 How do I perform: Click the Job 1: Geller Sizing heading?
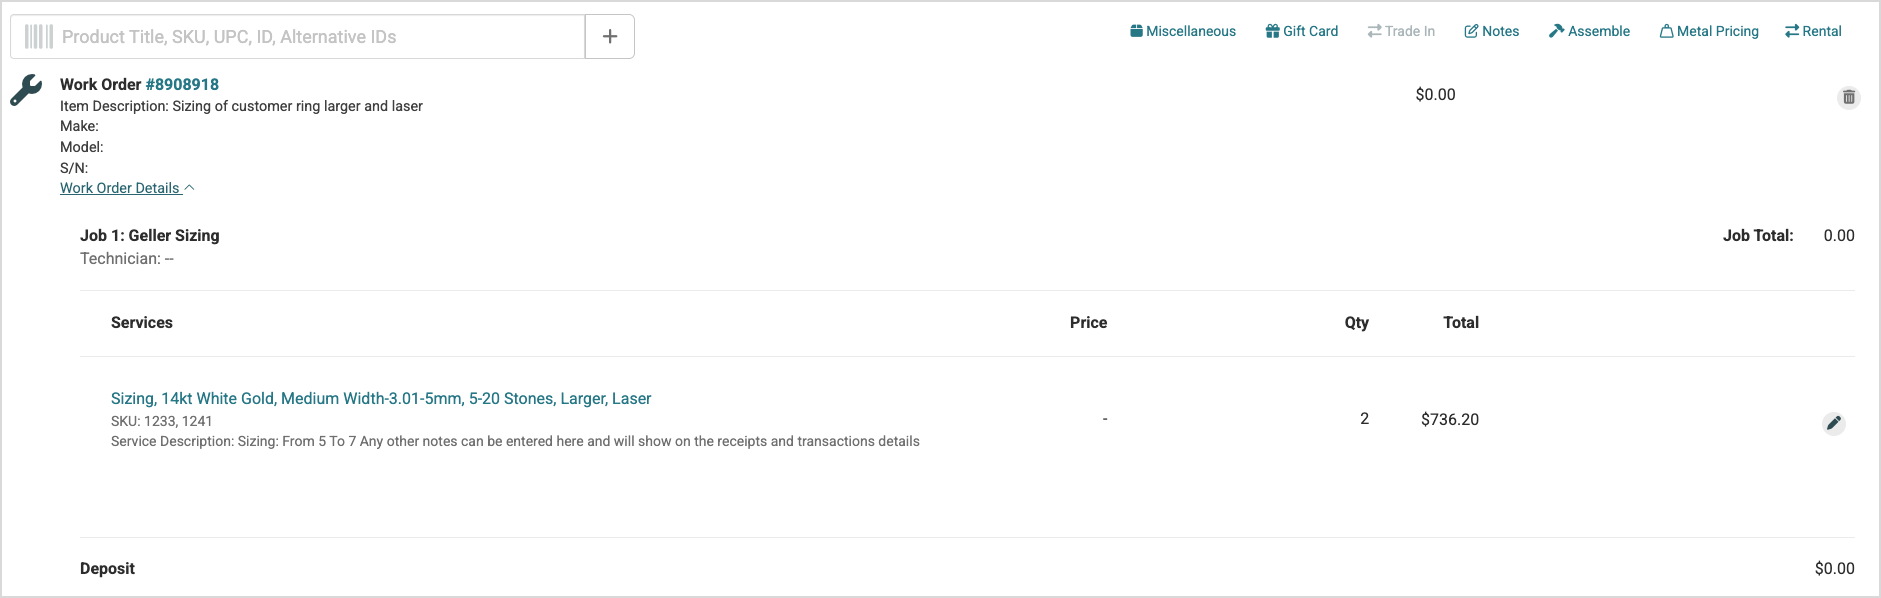pyautogui.click(x=150, y=236)
